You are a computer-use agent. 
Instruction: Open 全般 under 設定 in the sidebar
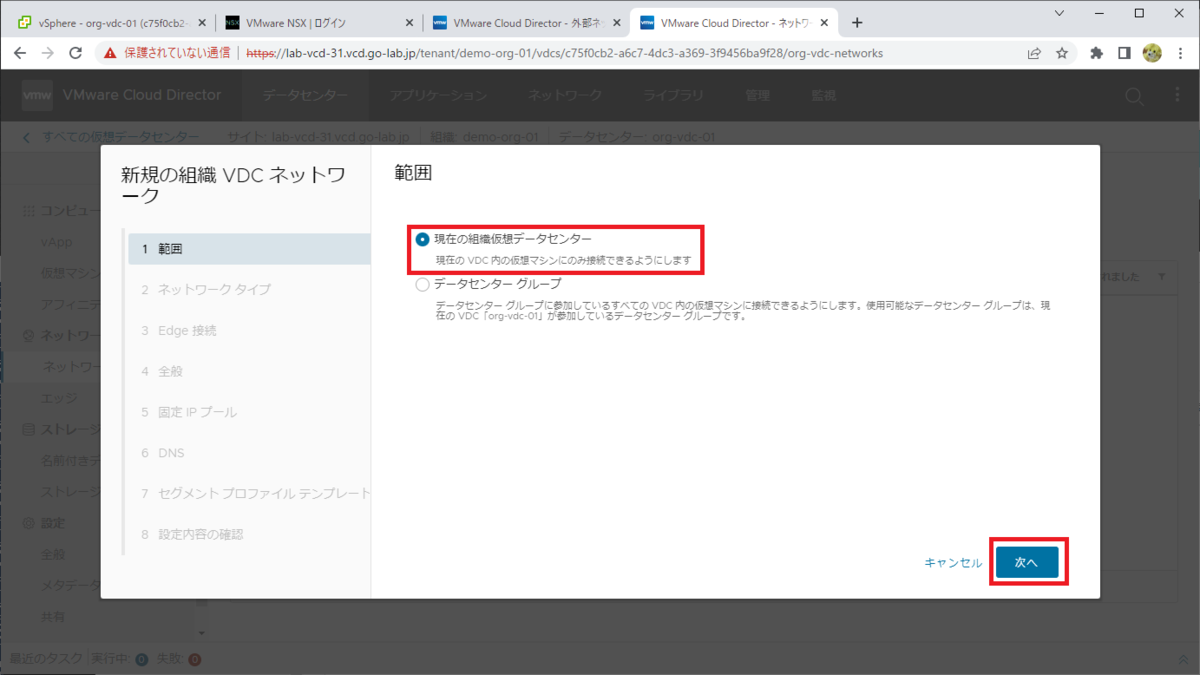[x=53, y=554]
